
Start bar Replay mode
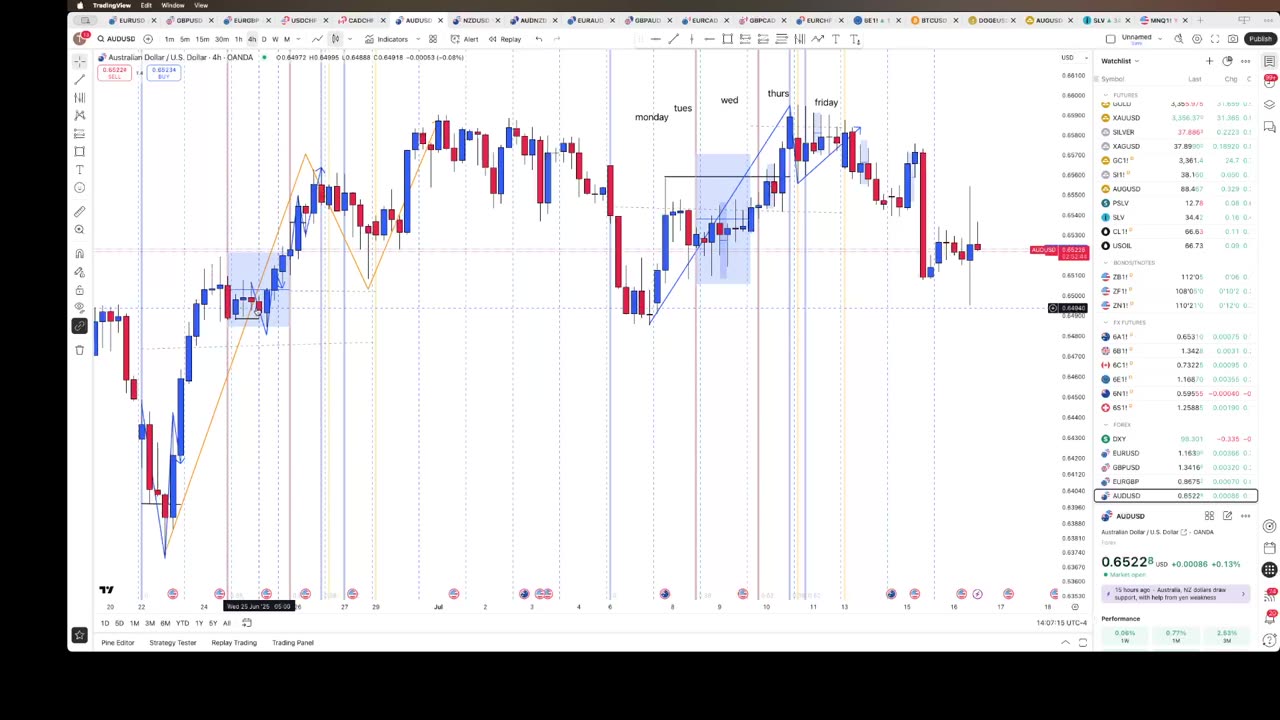tap(504, 39)
